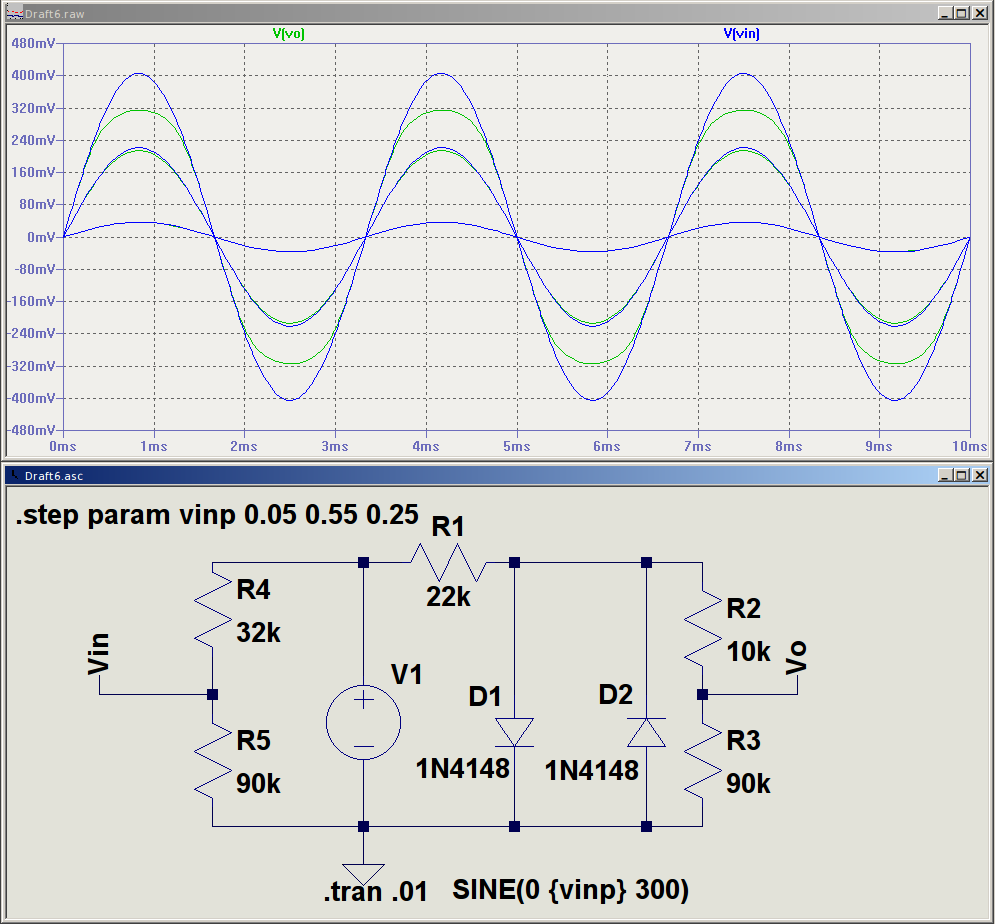995x924 pixels.
Task: Click the V(vin) trace label in the plot
Action: [x=741, y=33]
